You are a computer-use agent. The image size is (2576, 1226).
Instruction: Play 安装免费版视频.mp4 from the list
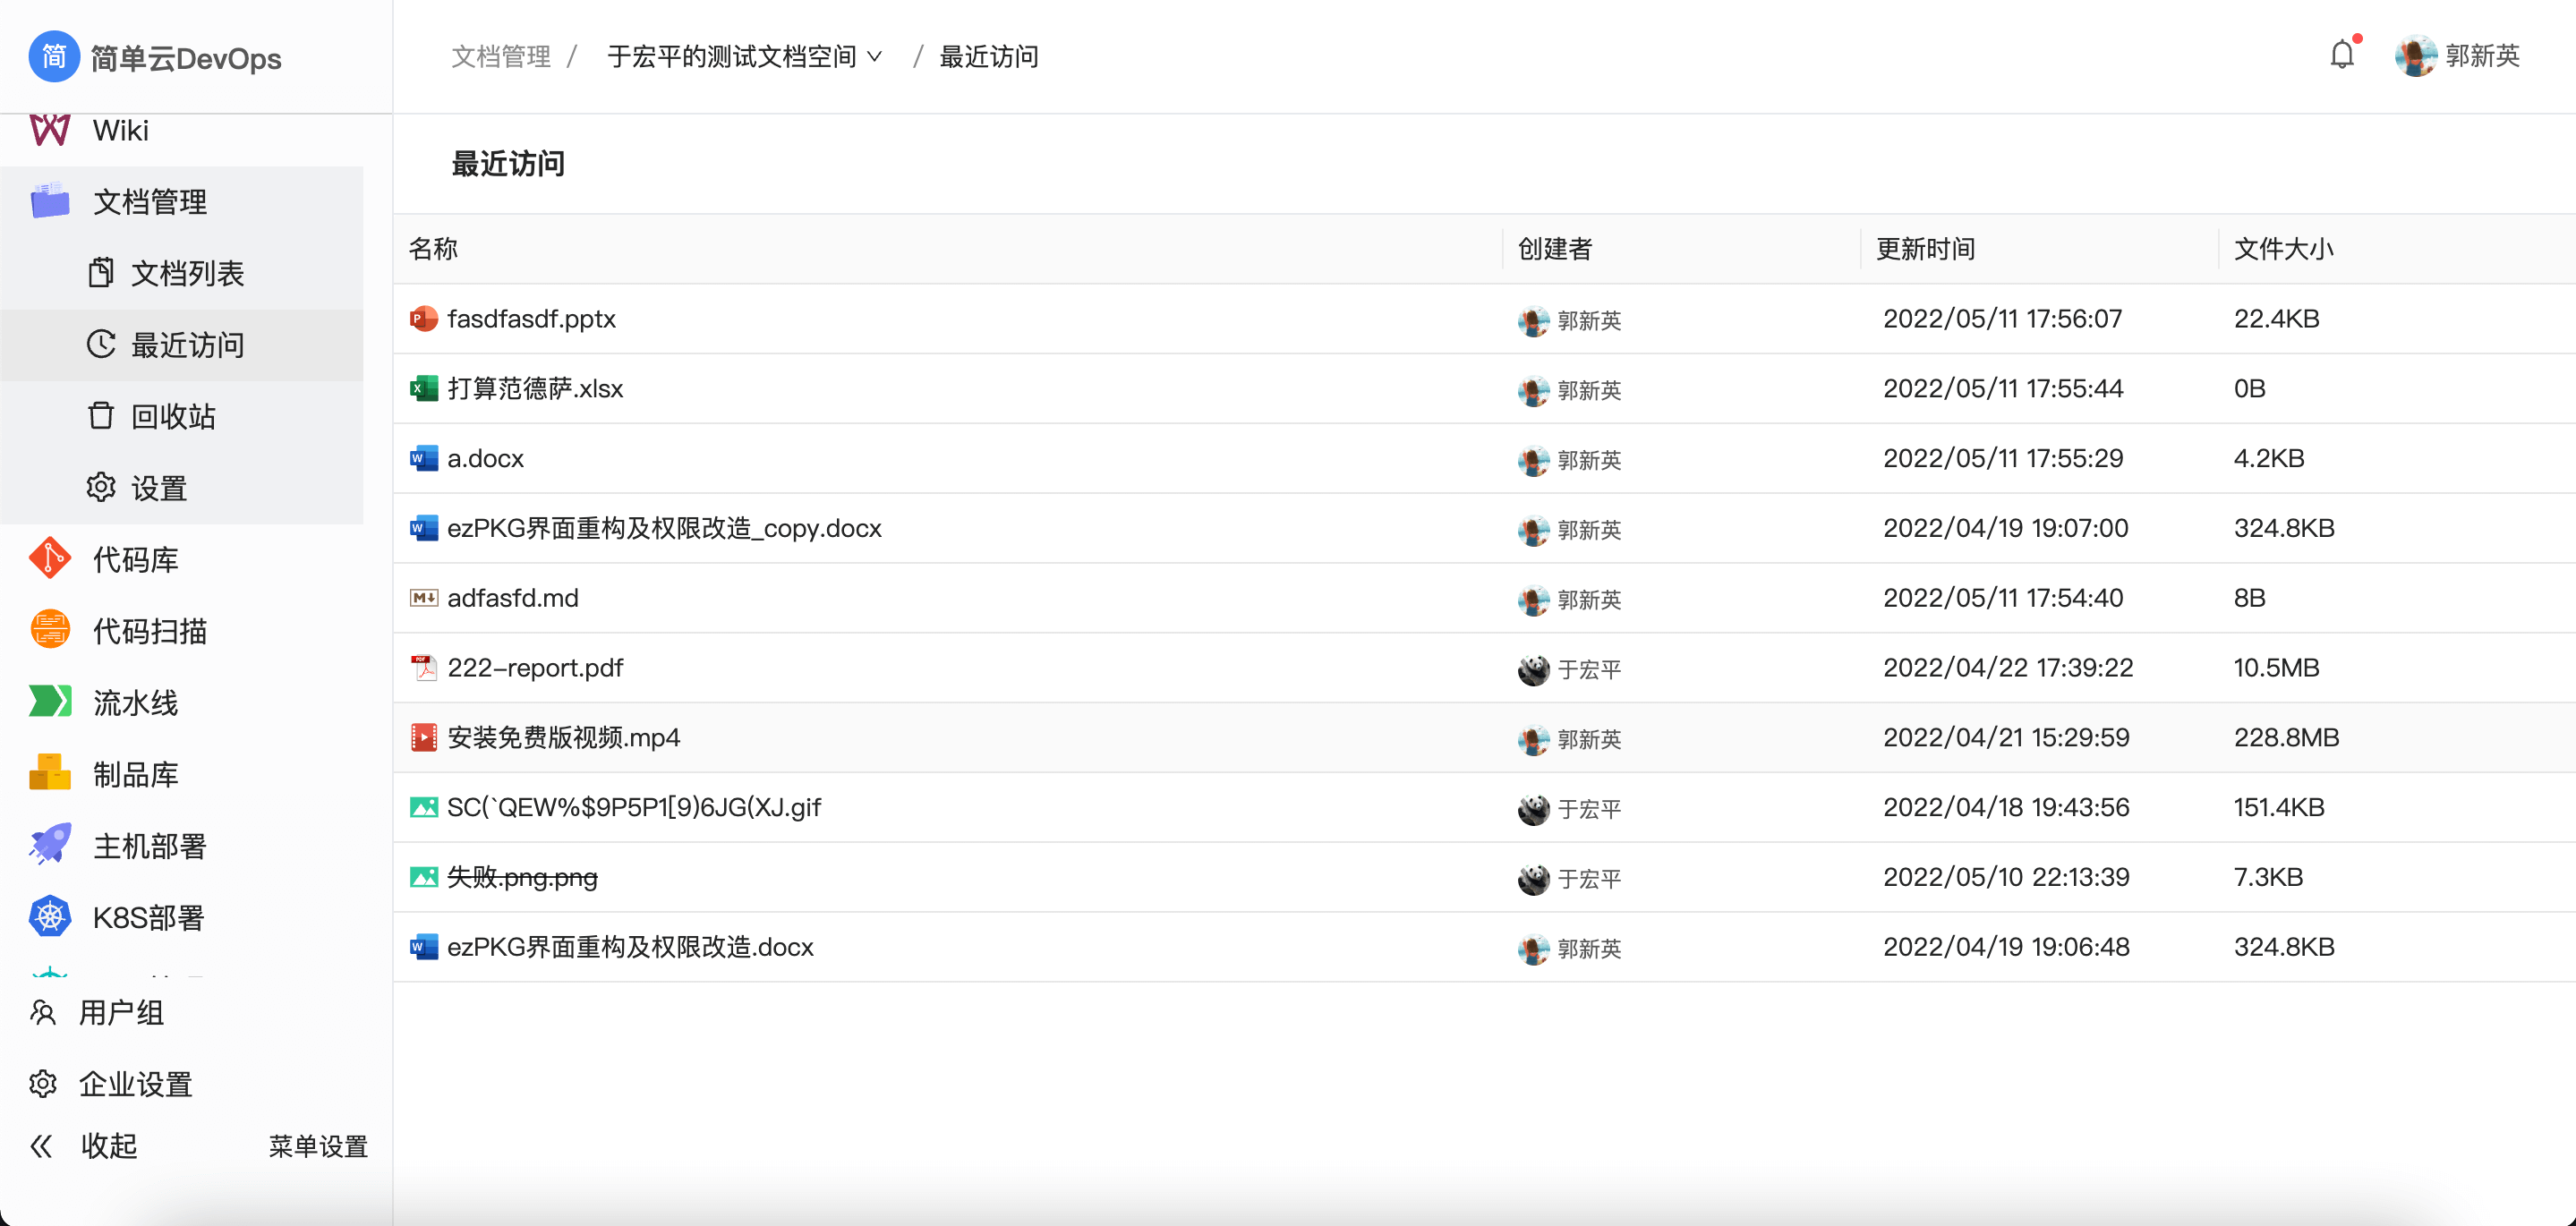tap(563, 737)
